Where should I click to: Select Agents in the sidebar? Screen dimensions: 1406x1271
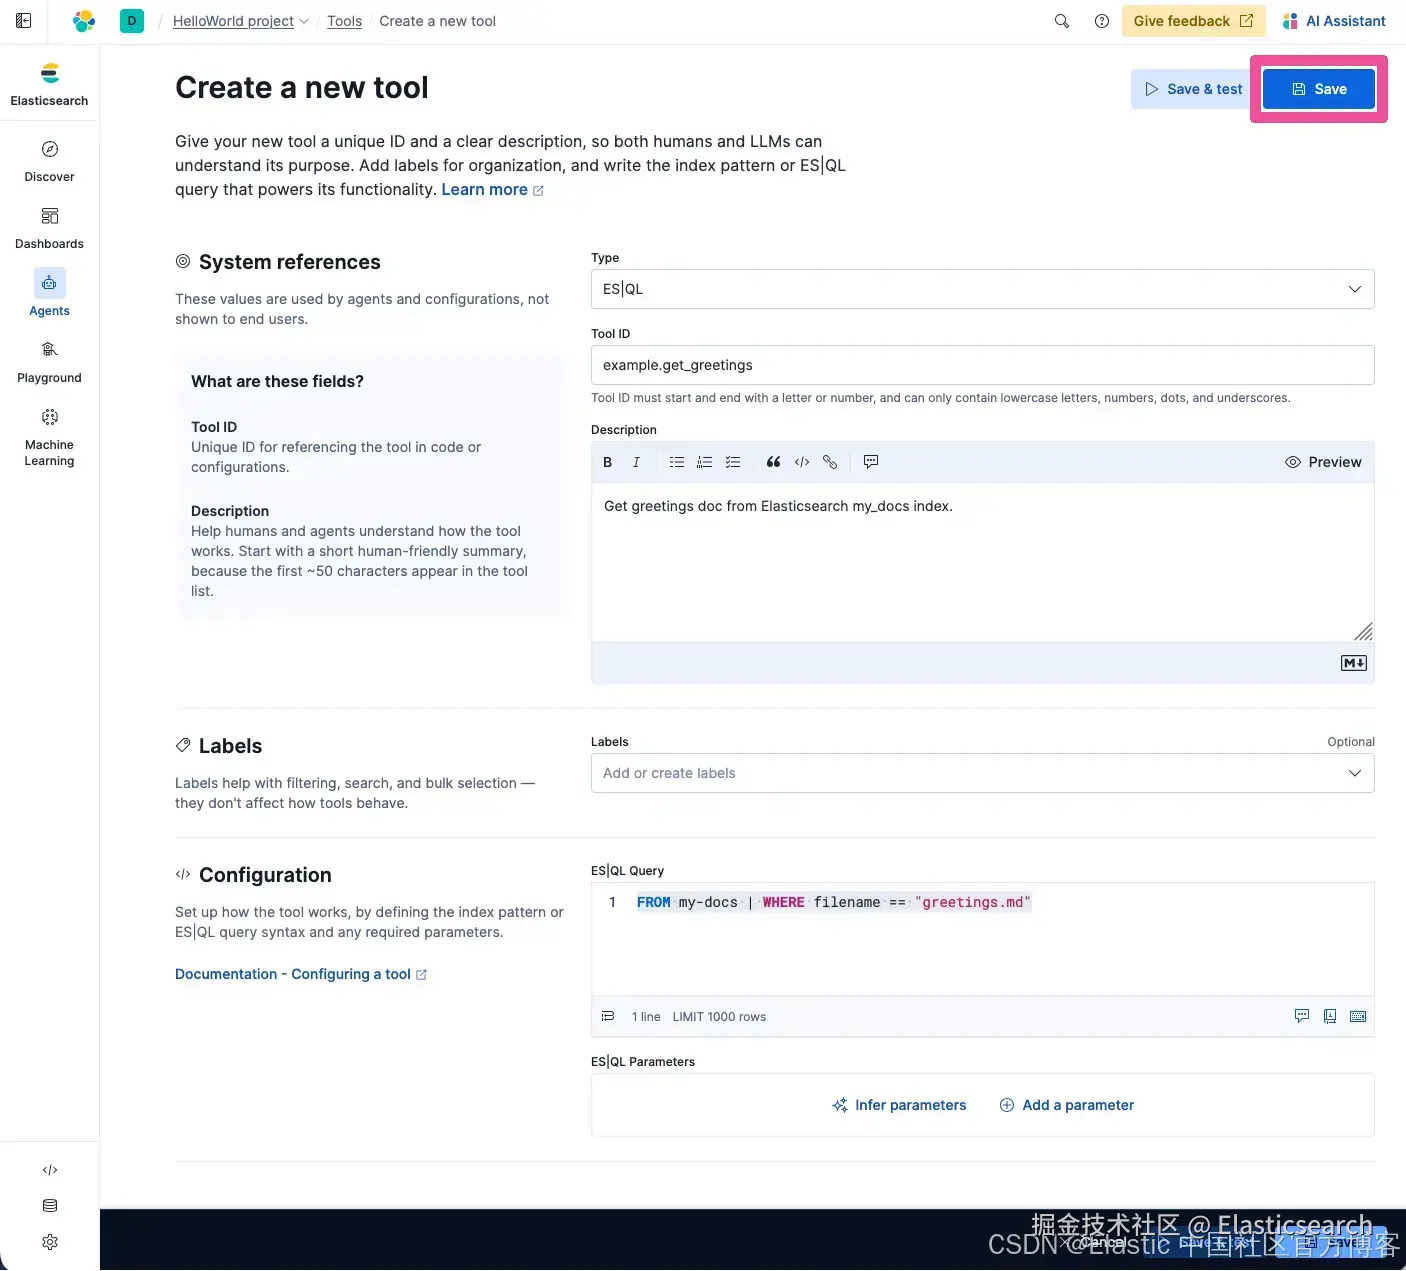50,294
